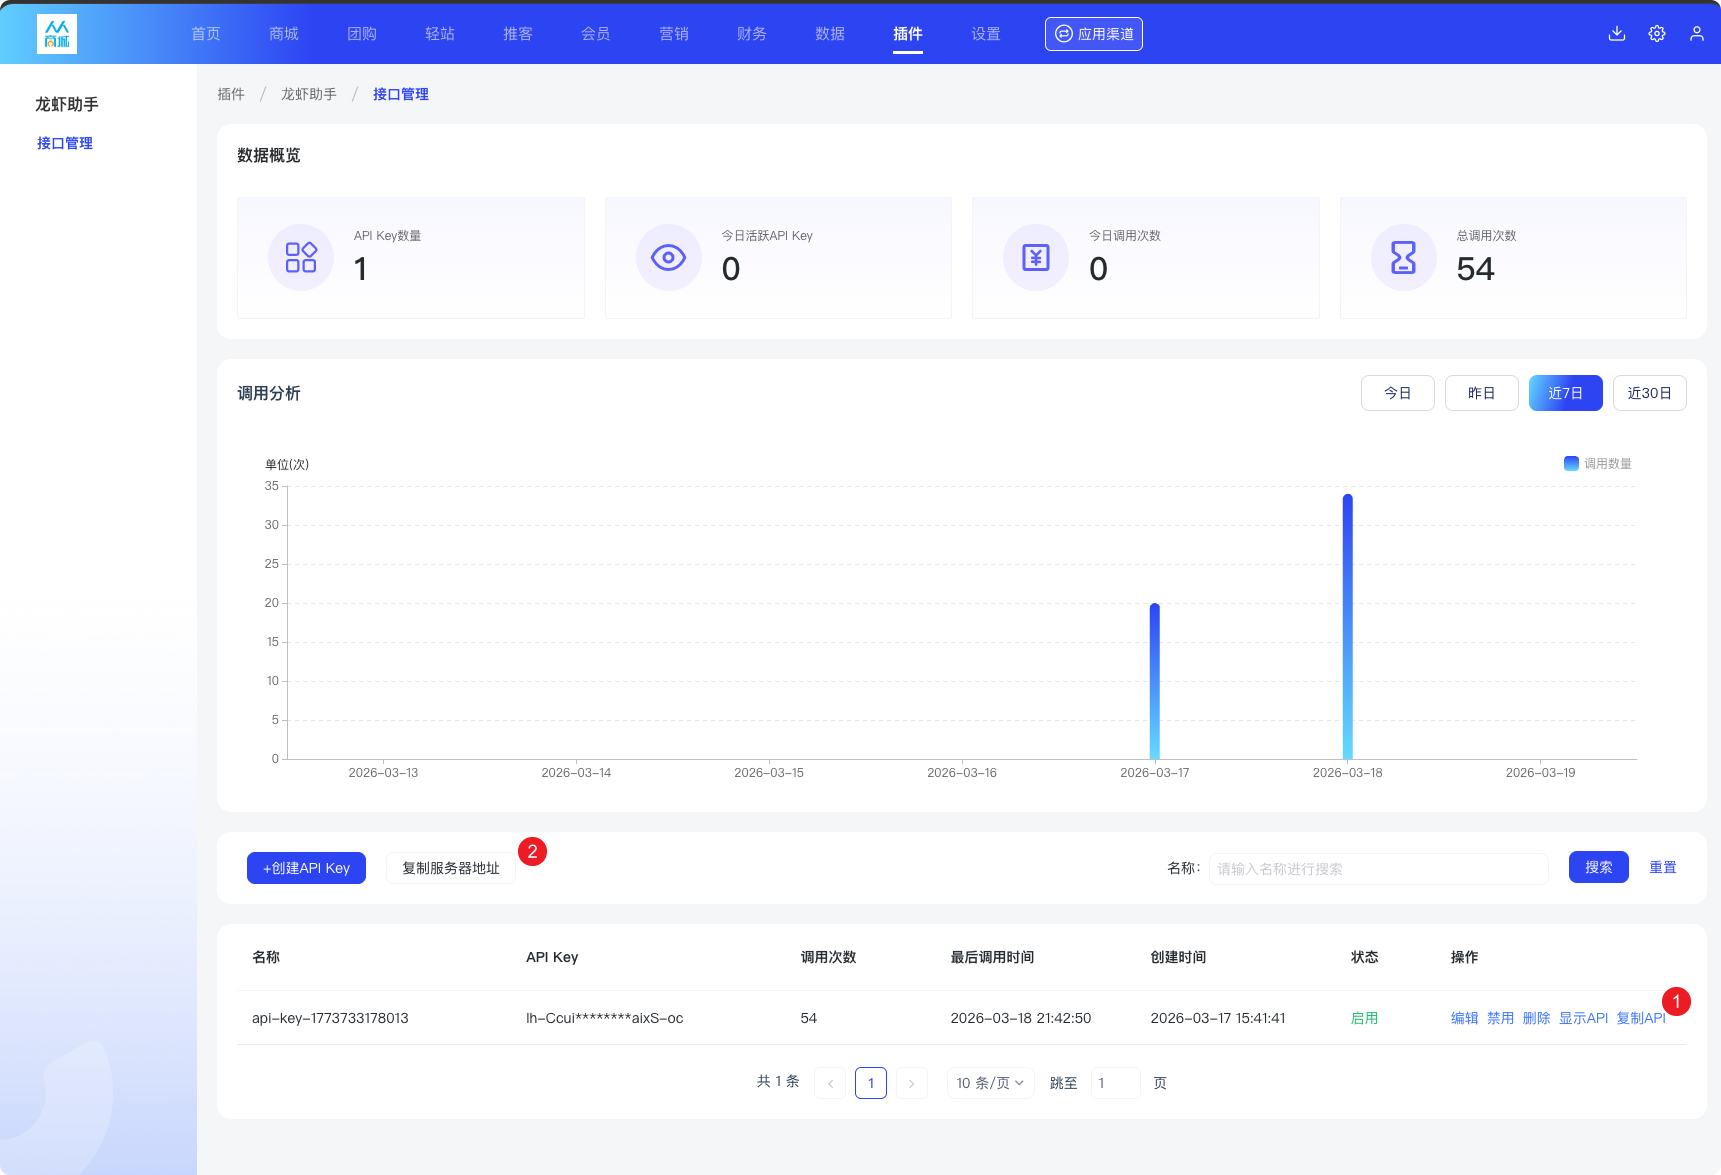Open the 设置 menu
The width and height of the screenshot is (1721, 1175).
(986, 34)
